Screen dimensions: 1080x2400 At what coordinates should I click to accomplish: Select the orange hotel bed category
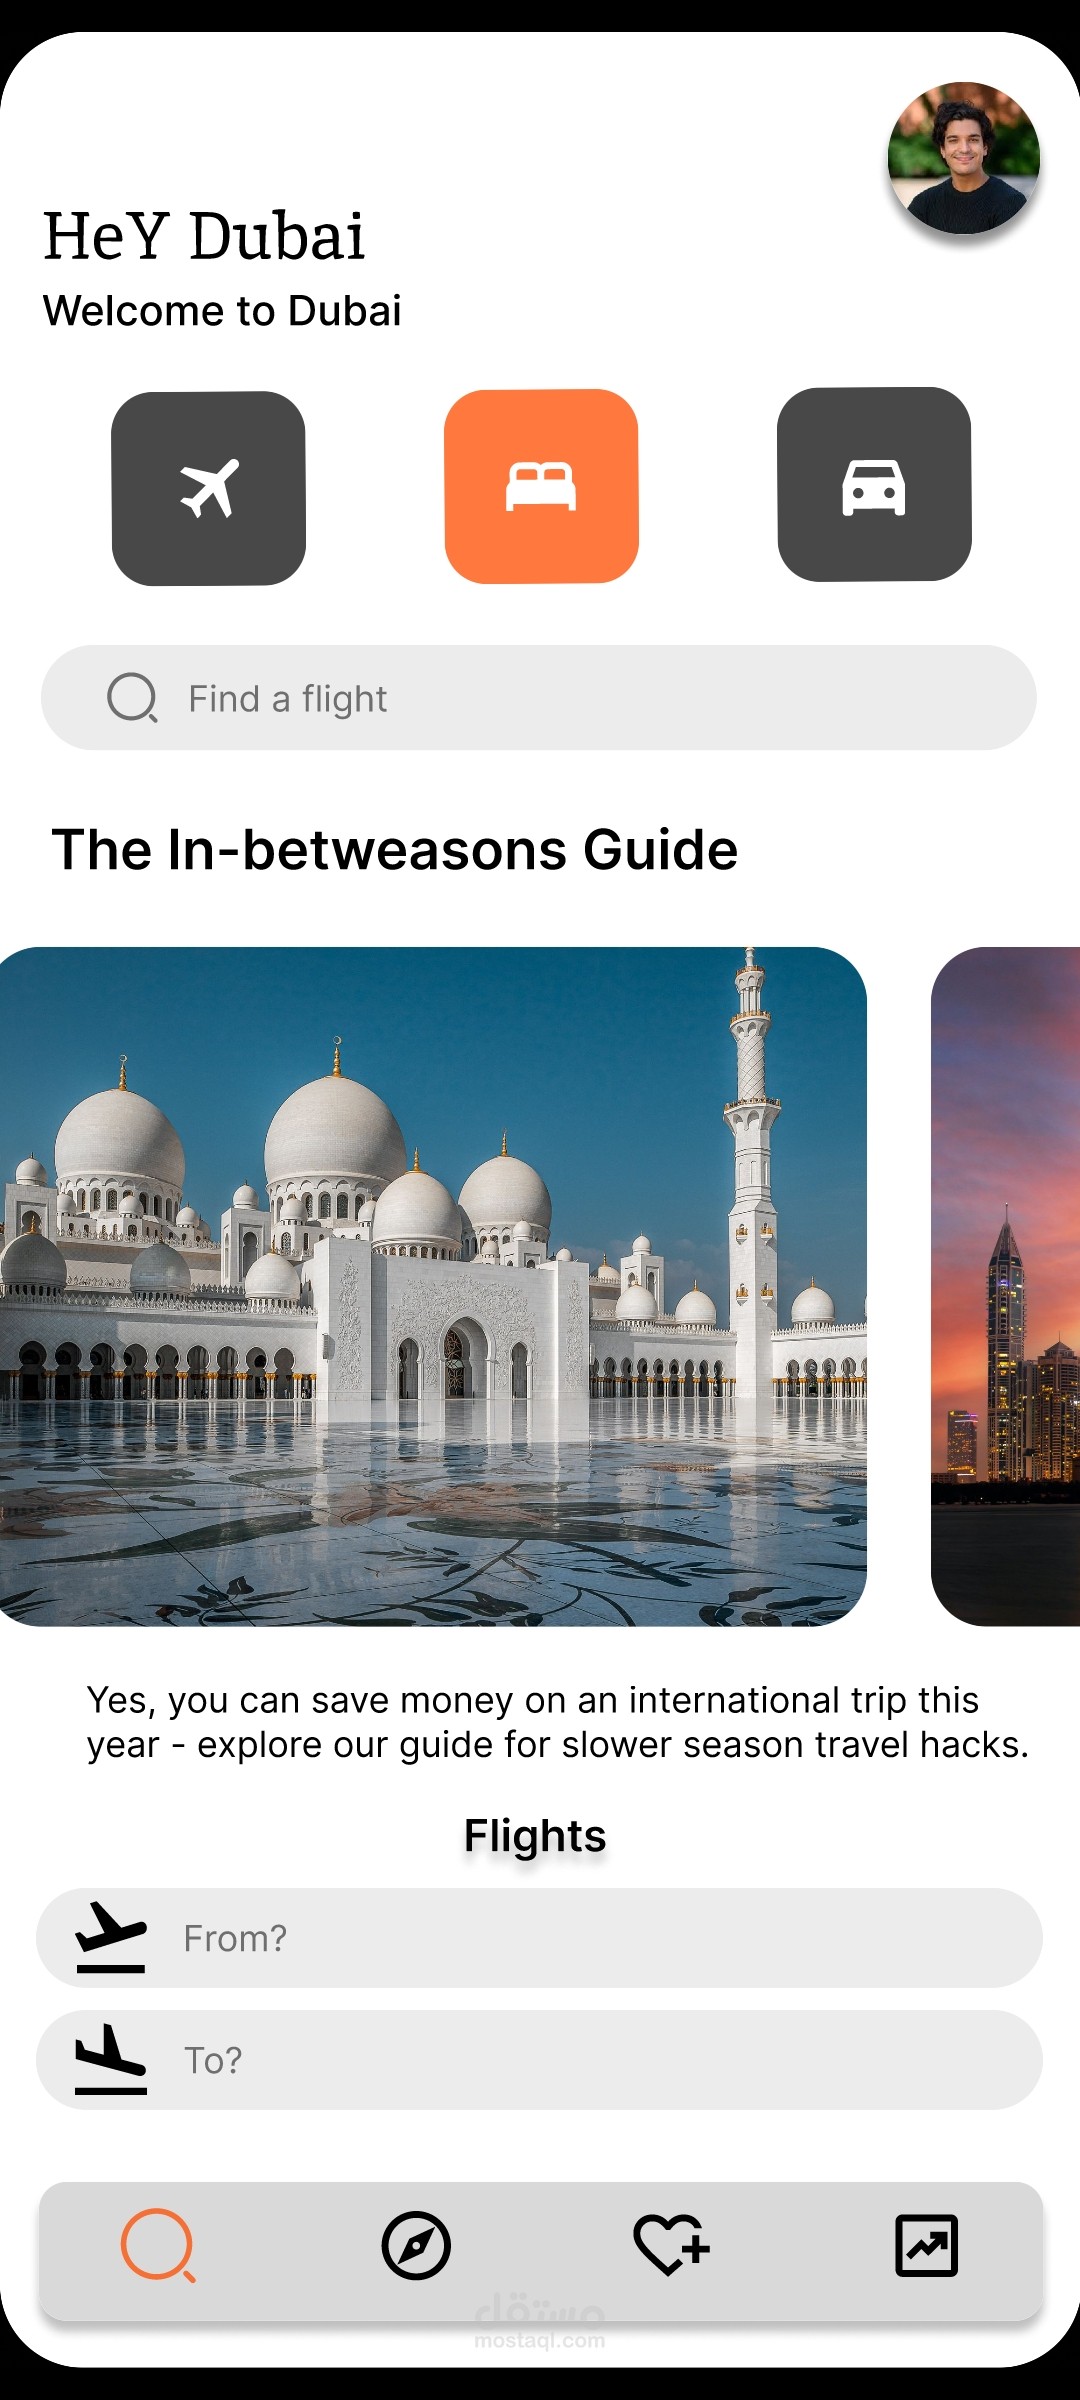point(541,486)
